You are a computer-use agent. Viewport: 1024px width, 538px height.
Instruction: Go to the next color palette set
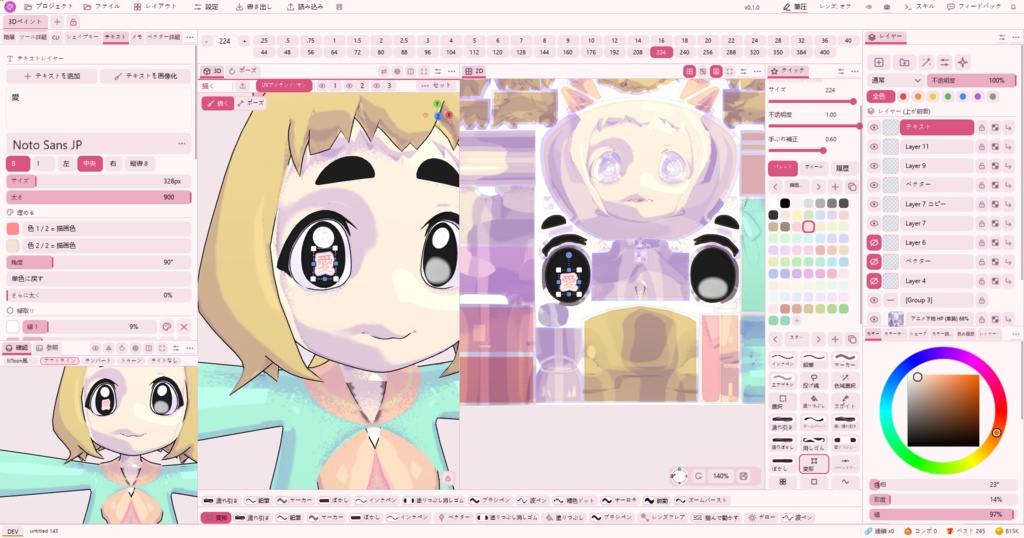pos(818,187)
